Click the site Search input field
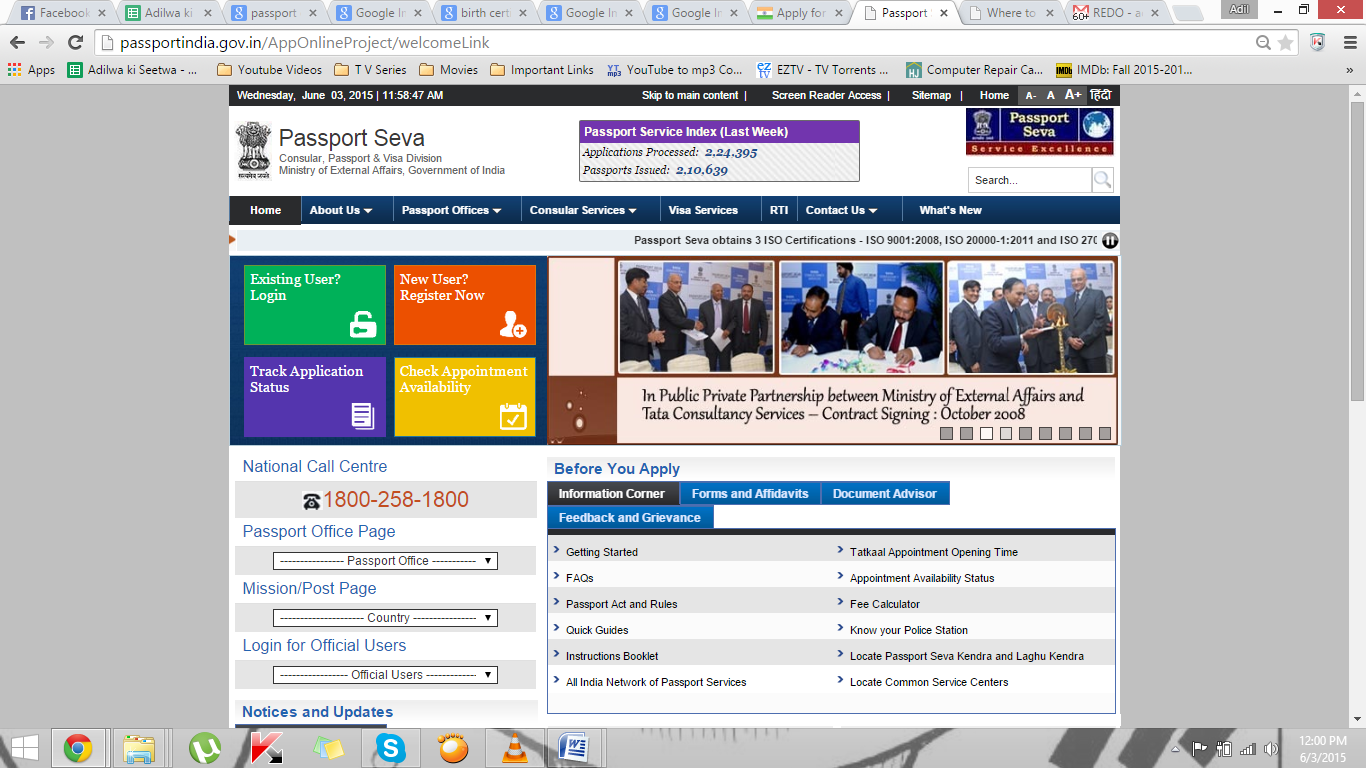The width and height of the screenshot is (1366, 768). (1029, 180)
